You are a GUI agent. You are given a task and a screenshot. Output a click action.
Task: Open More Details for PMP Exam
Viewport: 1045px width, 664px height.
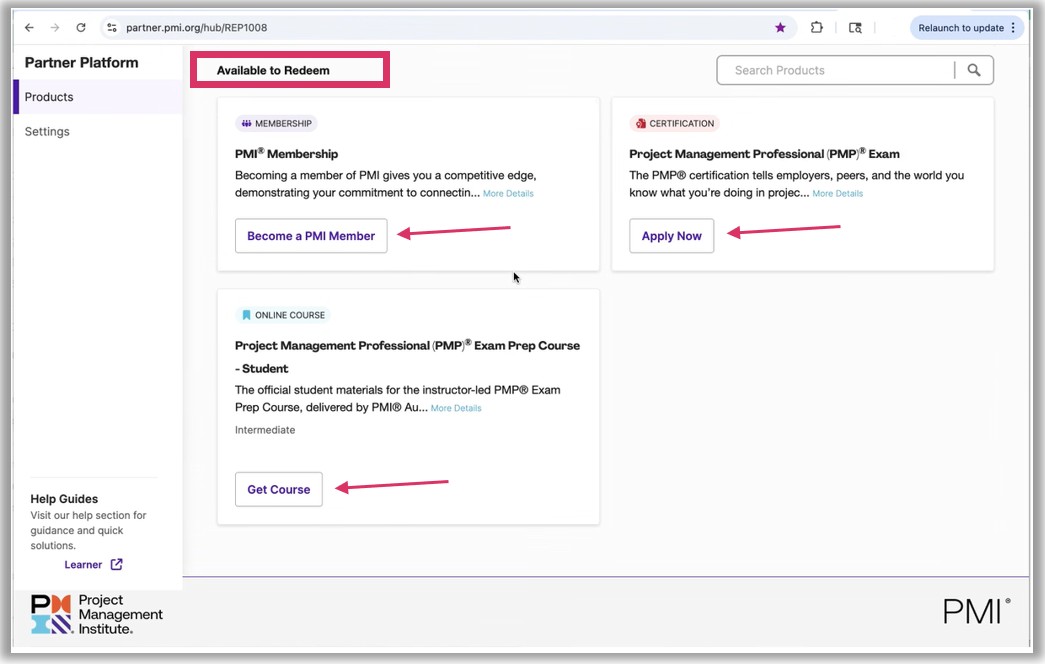838,193
